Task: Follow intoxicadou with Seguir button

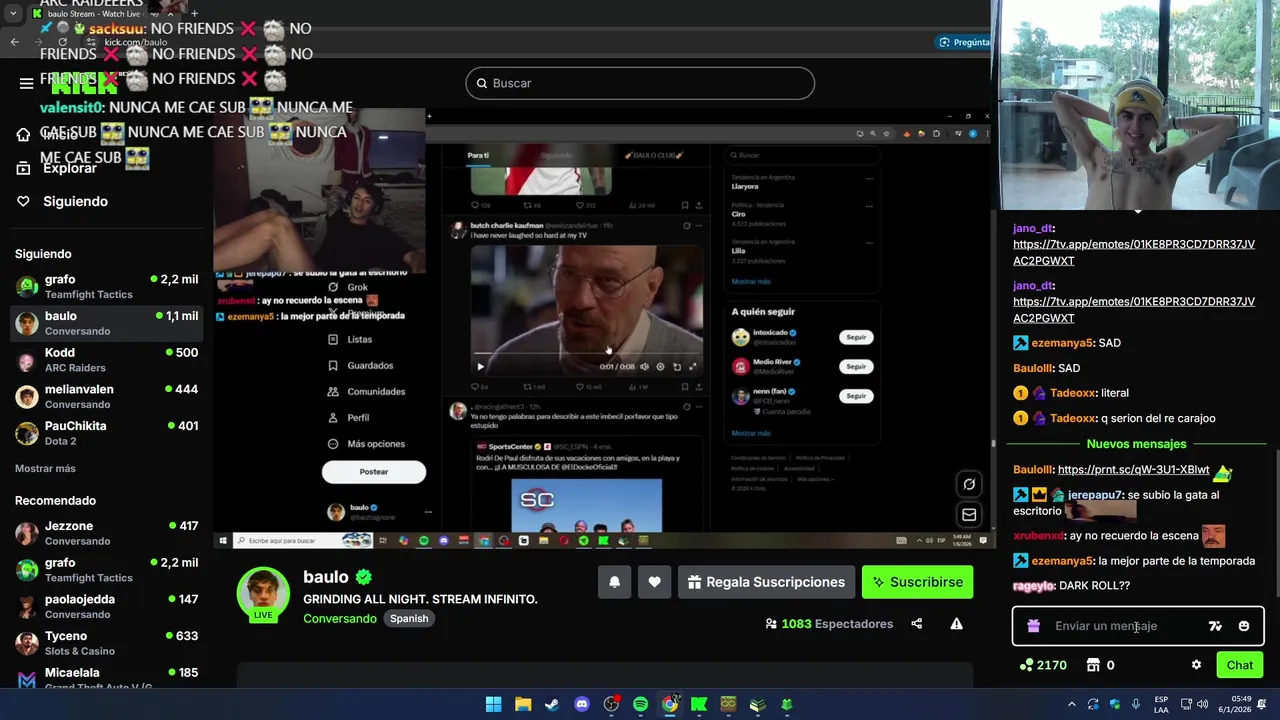Action: tap(856, 337)
